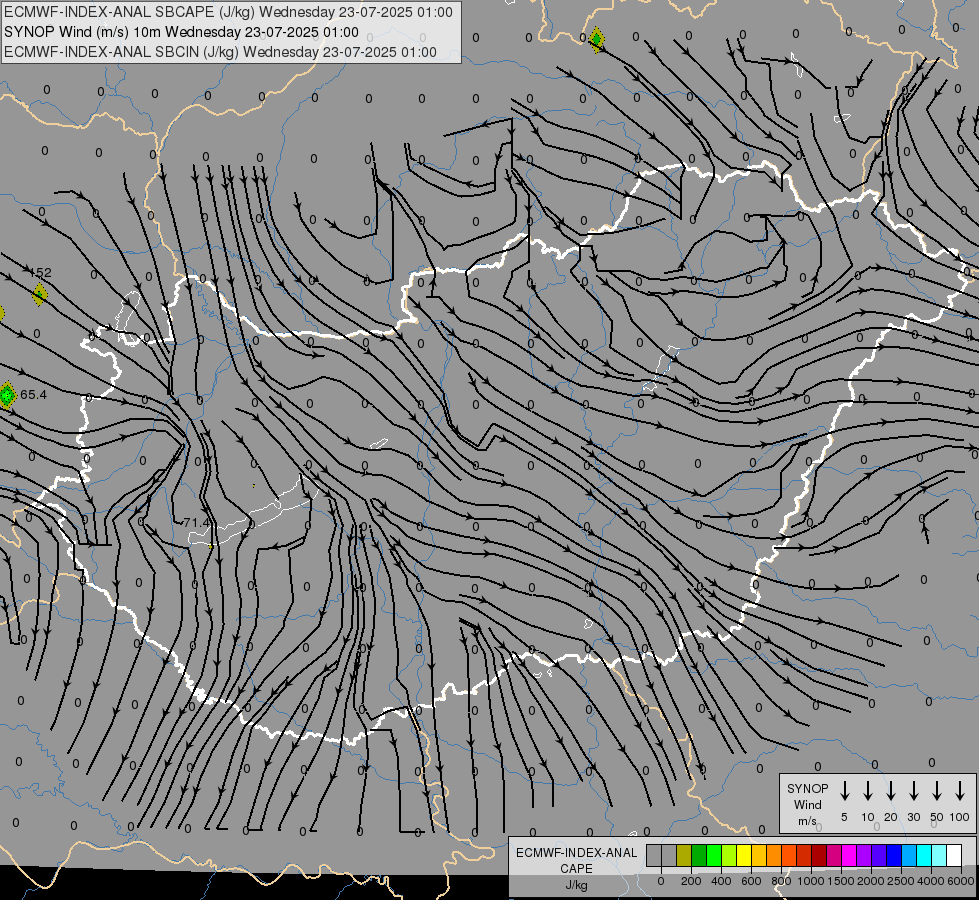Image resolution: width=979 pixels, height=900 pixels.
Task: Click the 600 tick label on CAPE scale
Action: 751,881
